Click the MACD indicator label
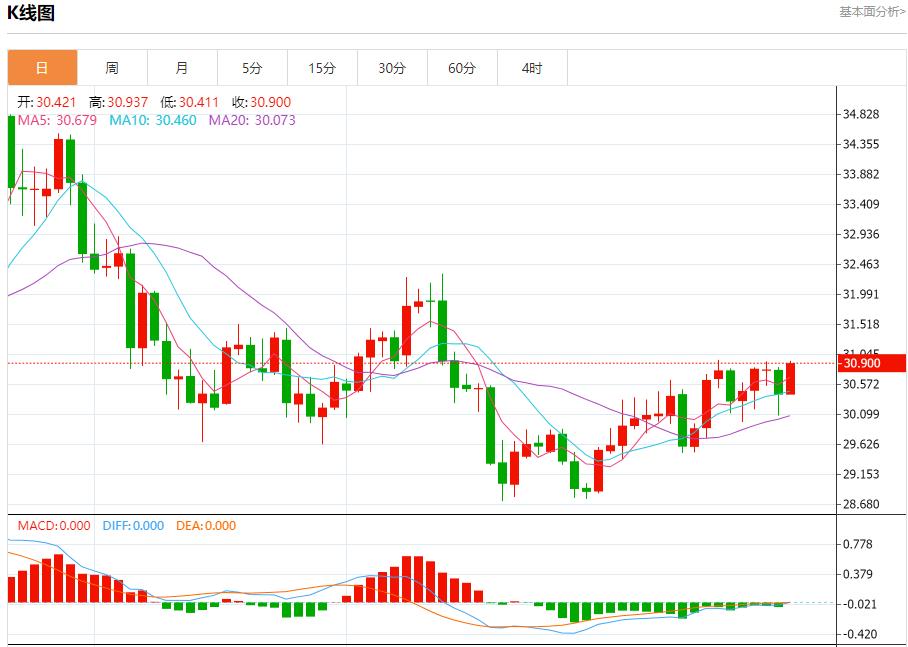908x647 pixels. [53, 525]
